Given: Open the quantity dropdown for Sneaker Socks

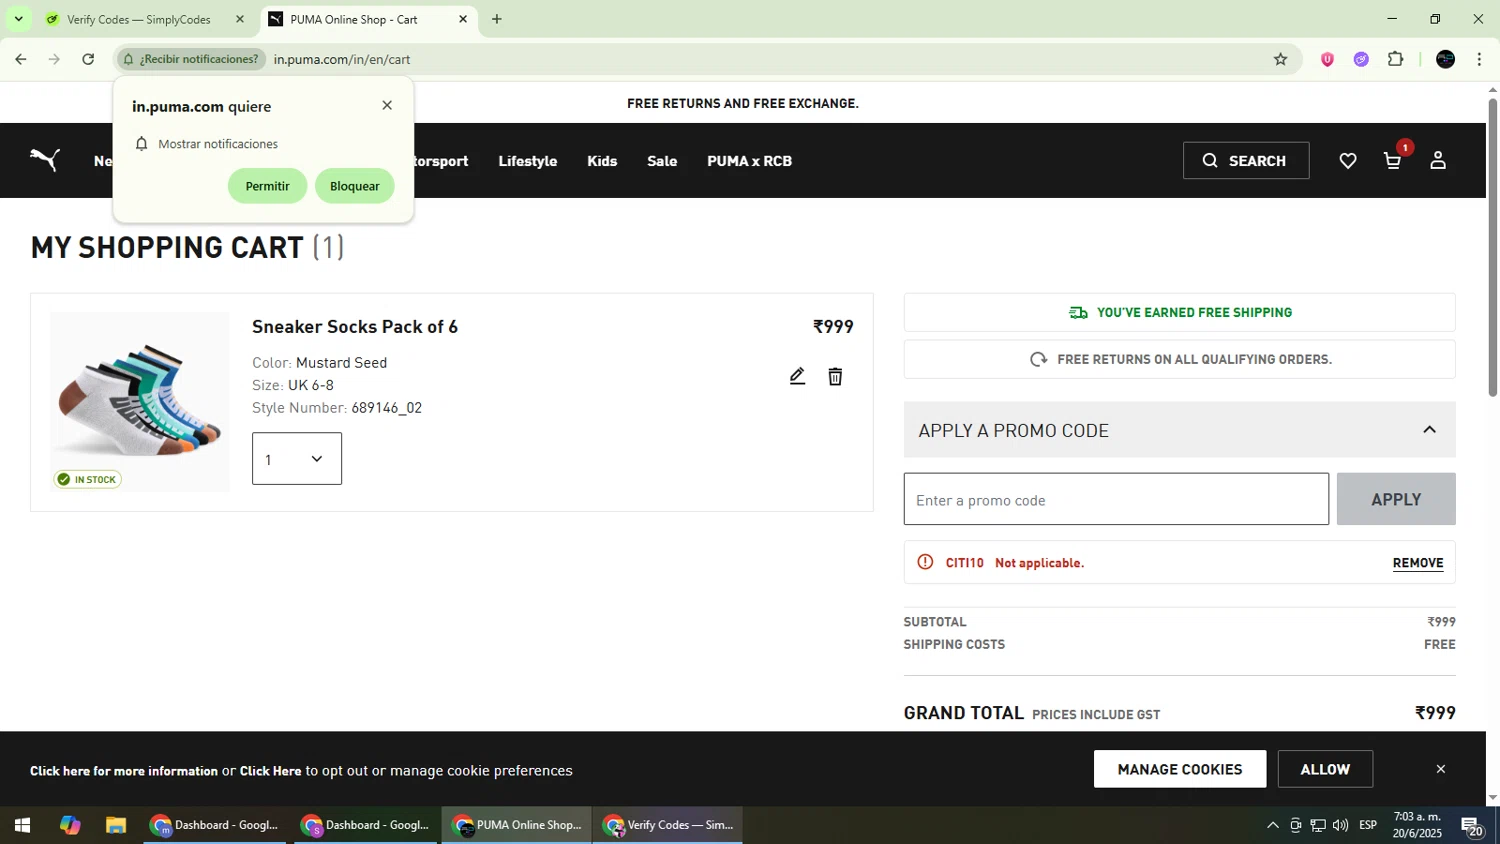Looking at the screenshot, I should pos(297,459).
